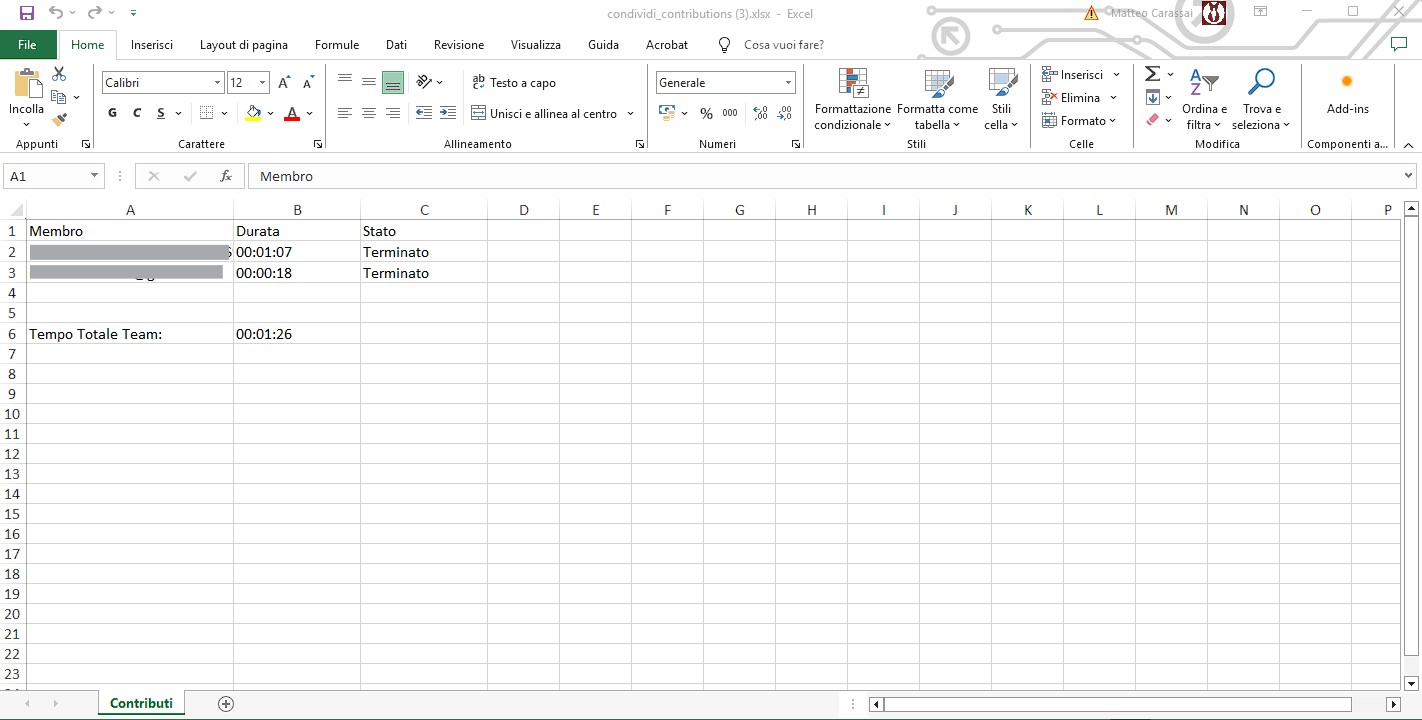Toggle Testo a capo wrap text
Viewport: 1422px width, 720px height.
coord(514,83)
